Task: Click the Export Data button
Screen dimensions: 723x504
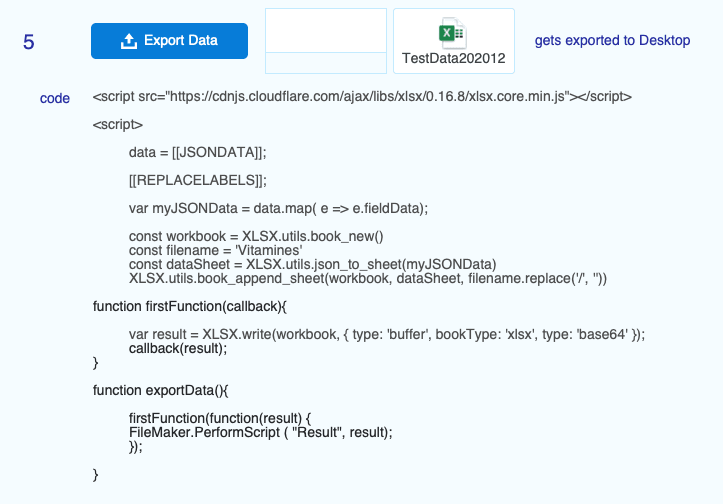Action: [x=169, y=41]
